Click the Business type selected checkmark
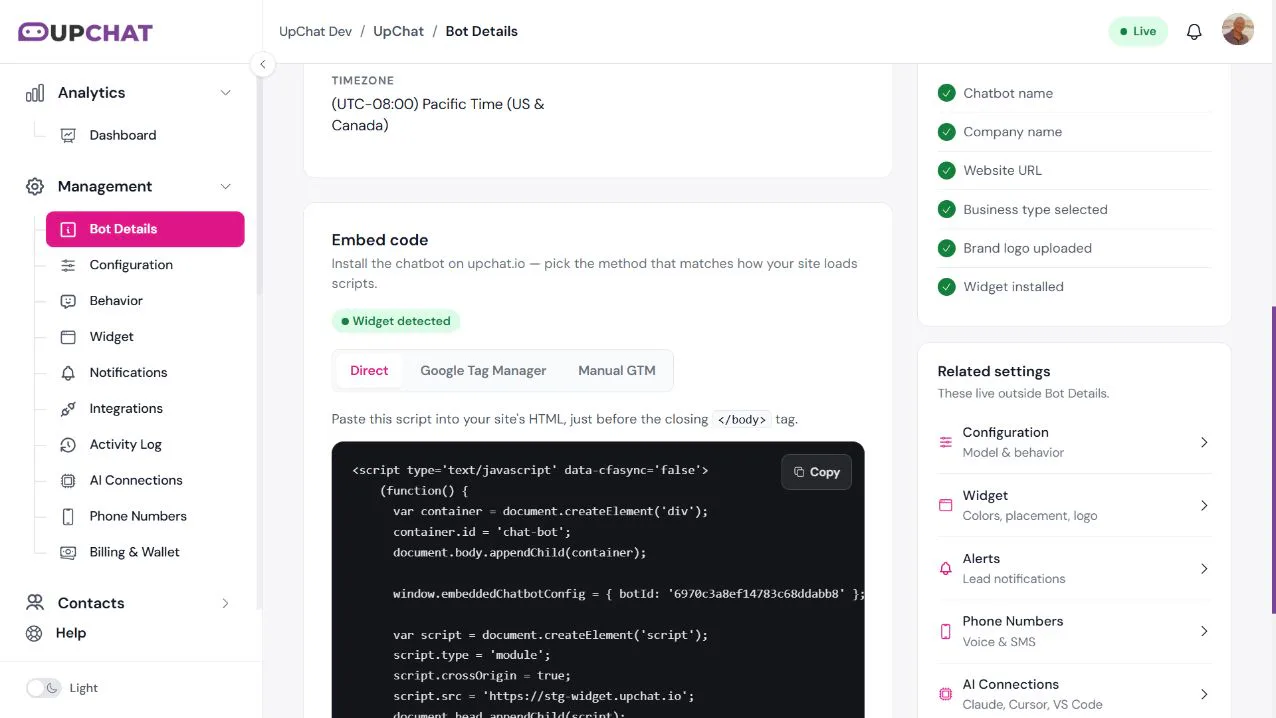 point(946,209)
